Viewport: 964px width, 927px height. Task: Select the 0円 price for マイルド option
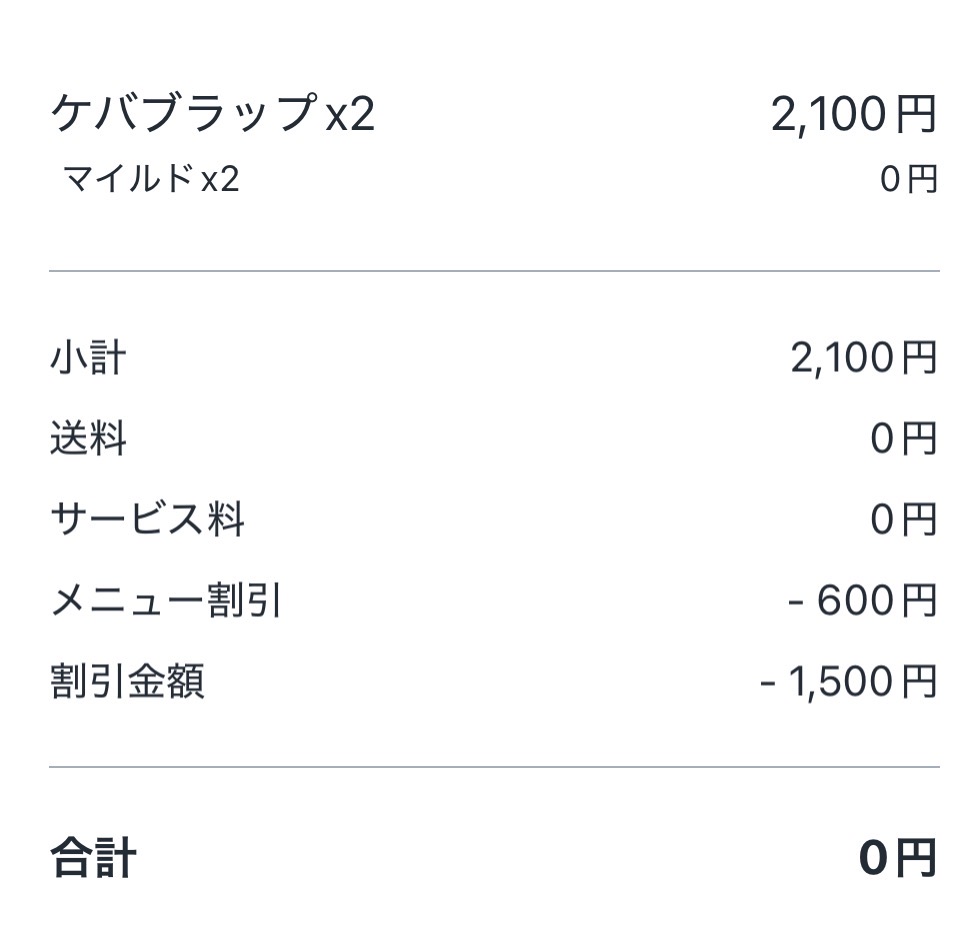pos(908,180)
